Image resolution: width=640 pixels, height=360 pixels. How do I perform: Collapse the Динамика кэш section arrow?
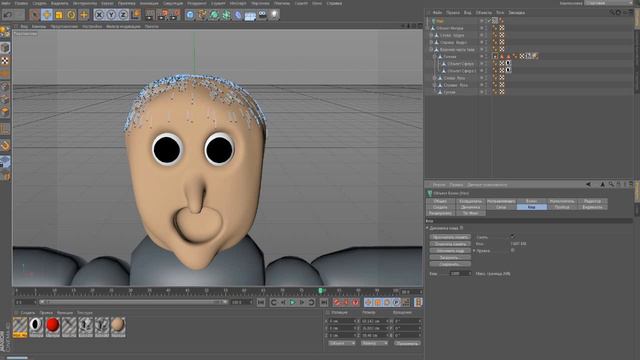pyautogui.click(x=428, y=228)
